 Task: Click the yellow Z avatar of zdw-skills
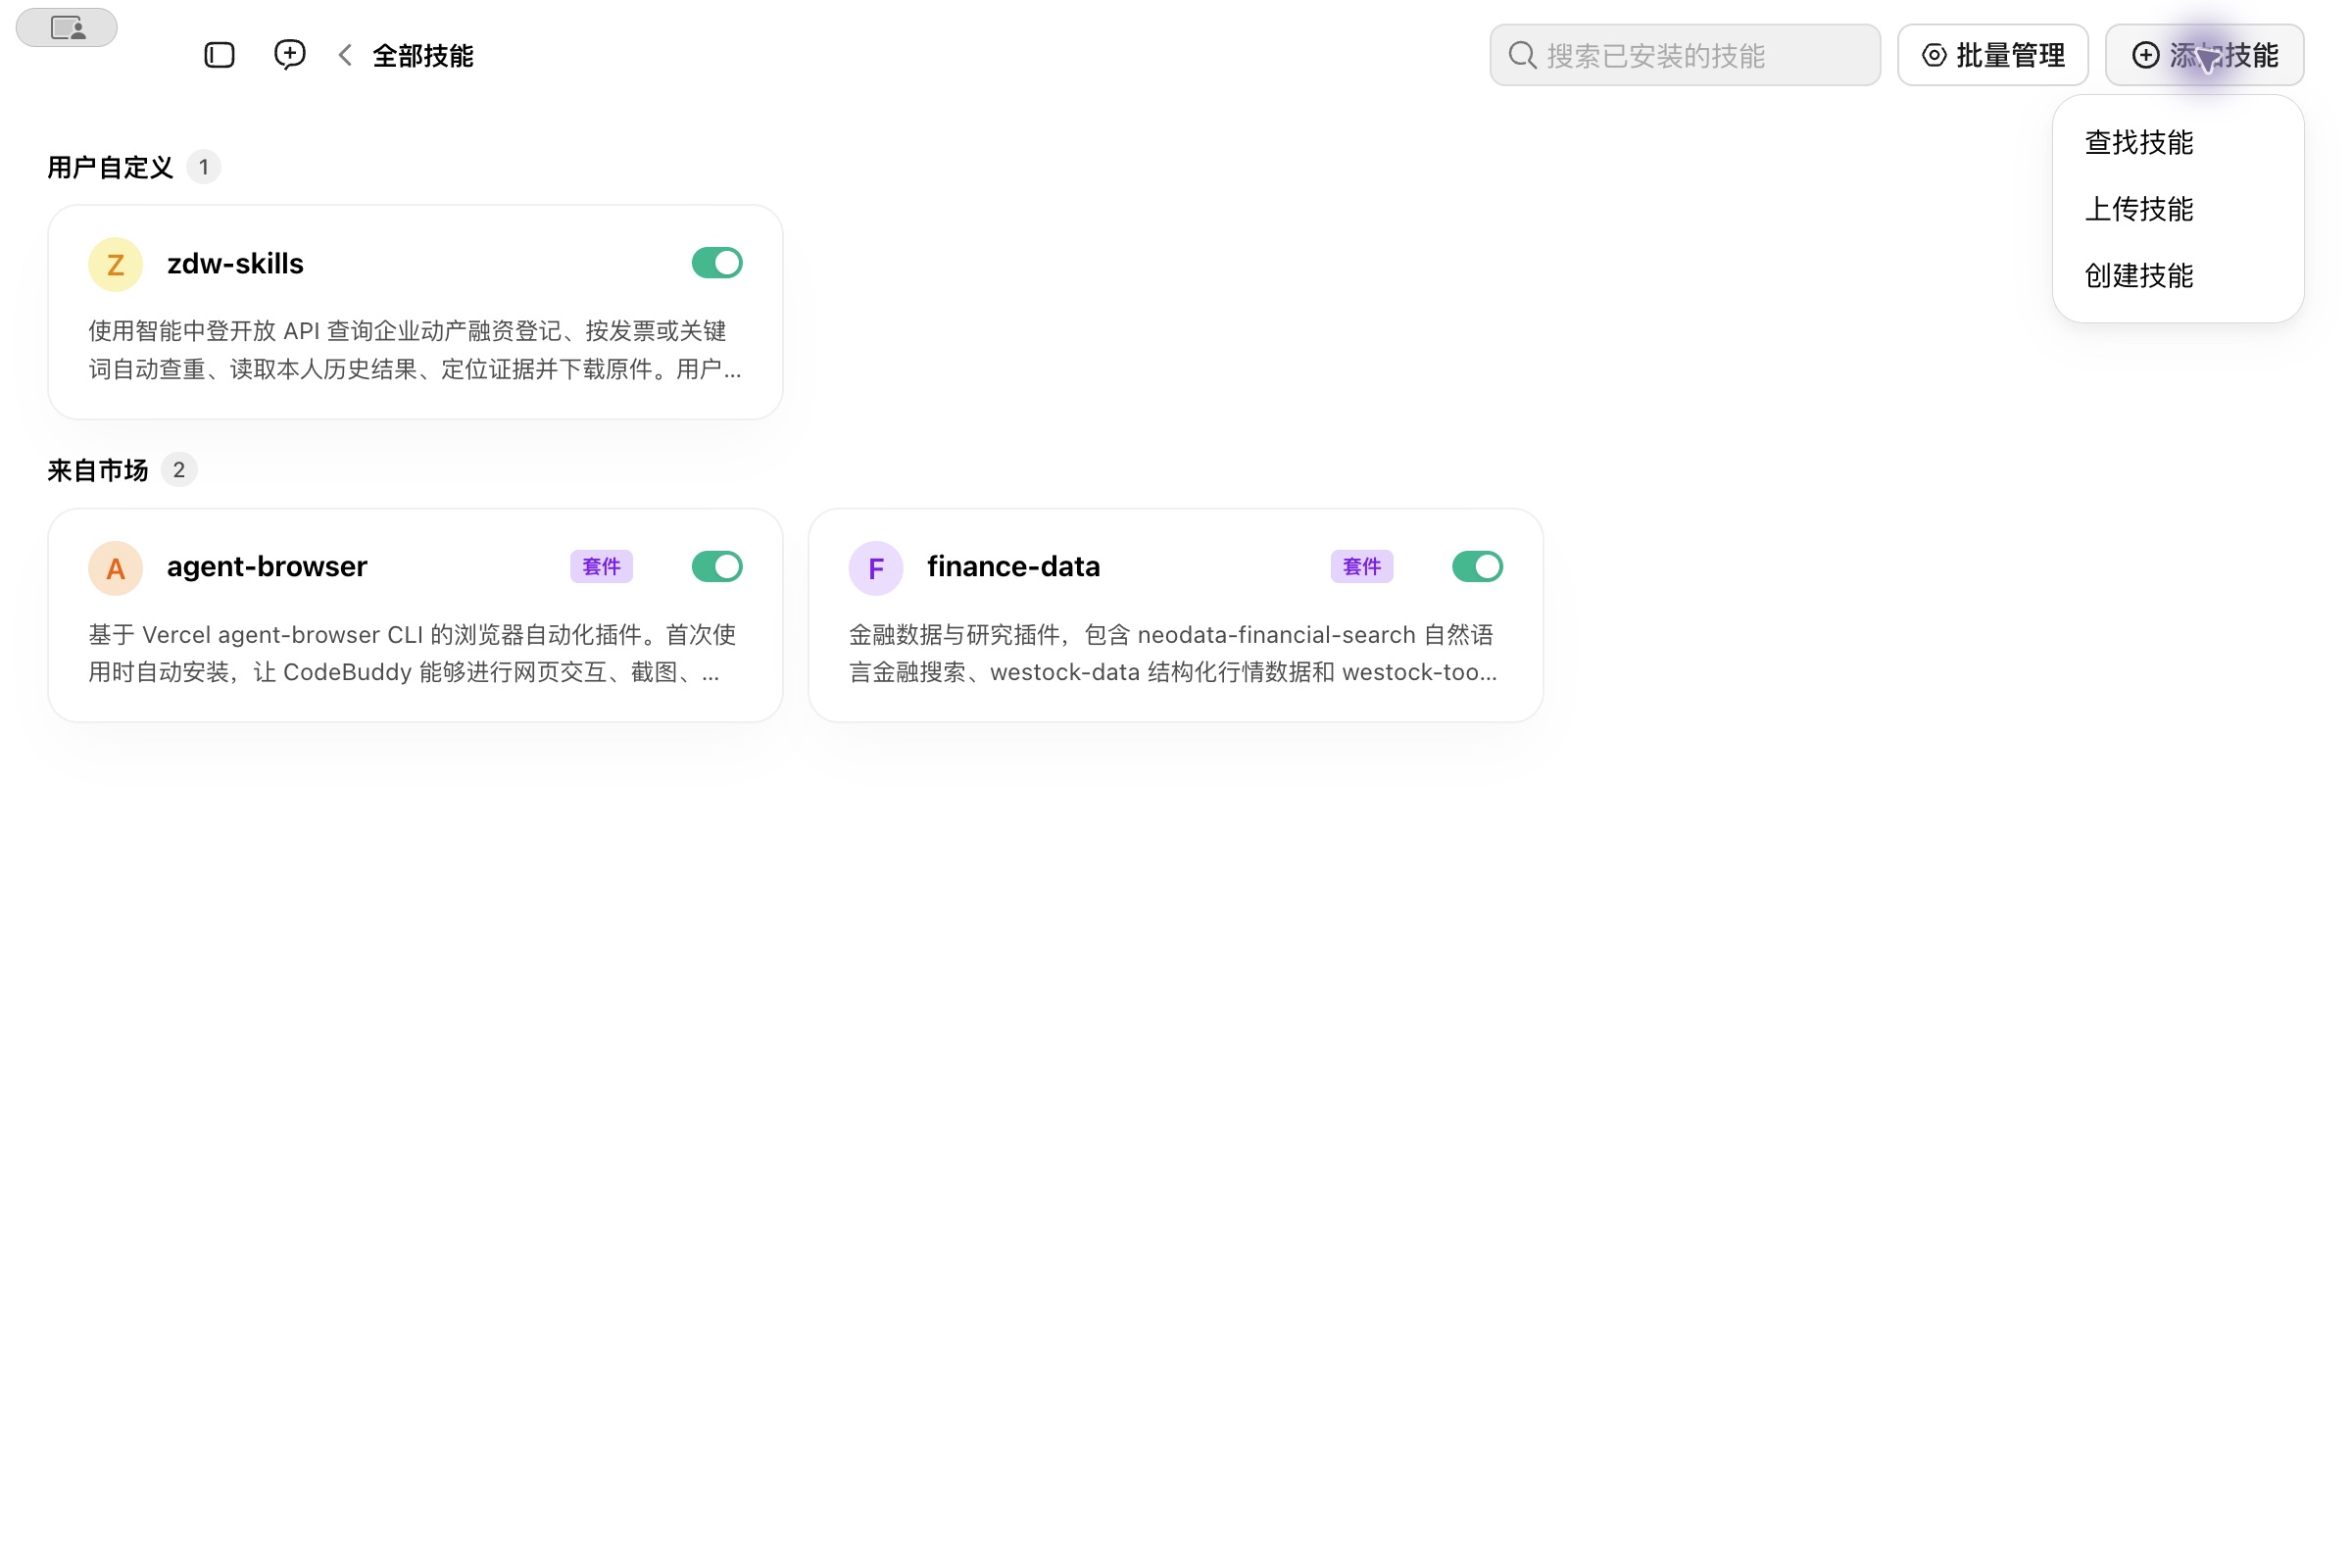116,264
